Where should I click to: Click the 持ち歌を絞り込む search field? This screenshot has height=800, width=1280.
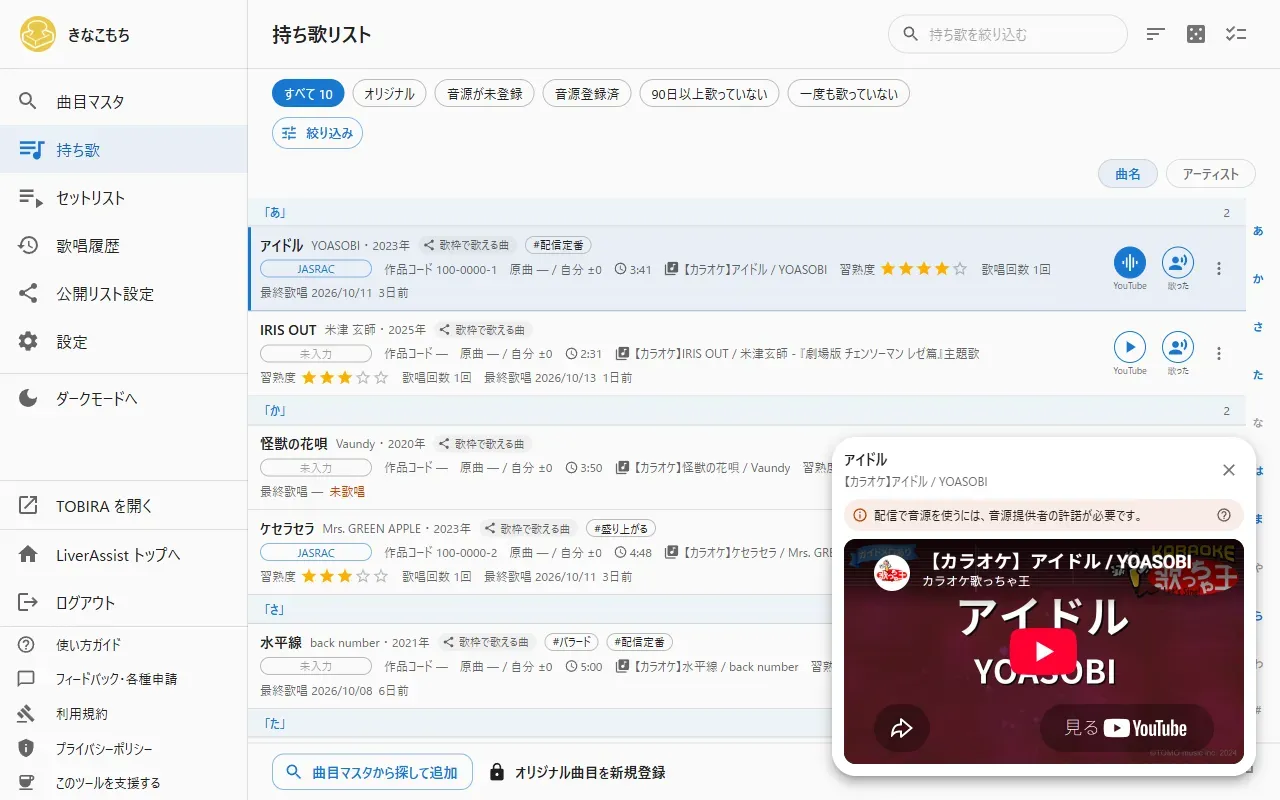point(1008,34)
